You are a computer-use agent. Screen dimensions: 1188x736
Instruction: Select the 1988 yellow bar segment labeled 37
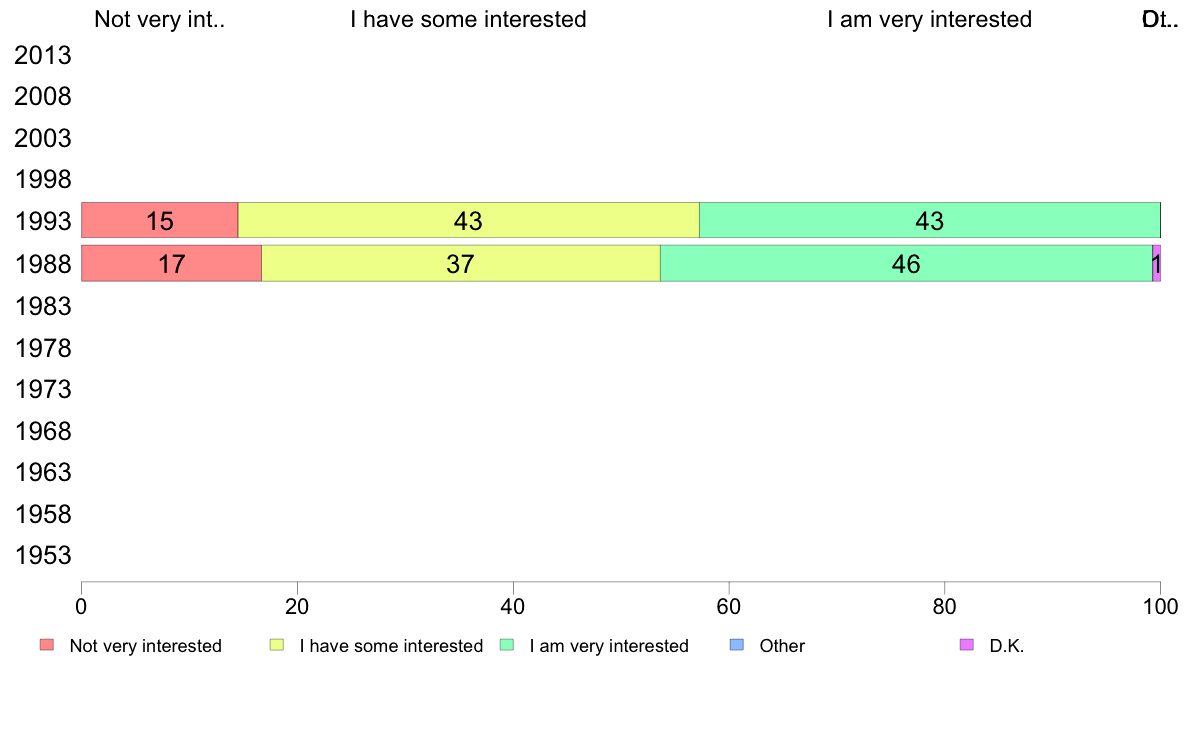tap(461, 264)
